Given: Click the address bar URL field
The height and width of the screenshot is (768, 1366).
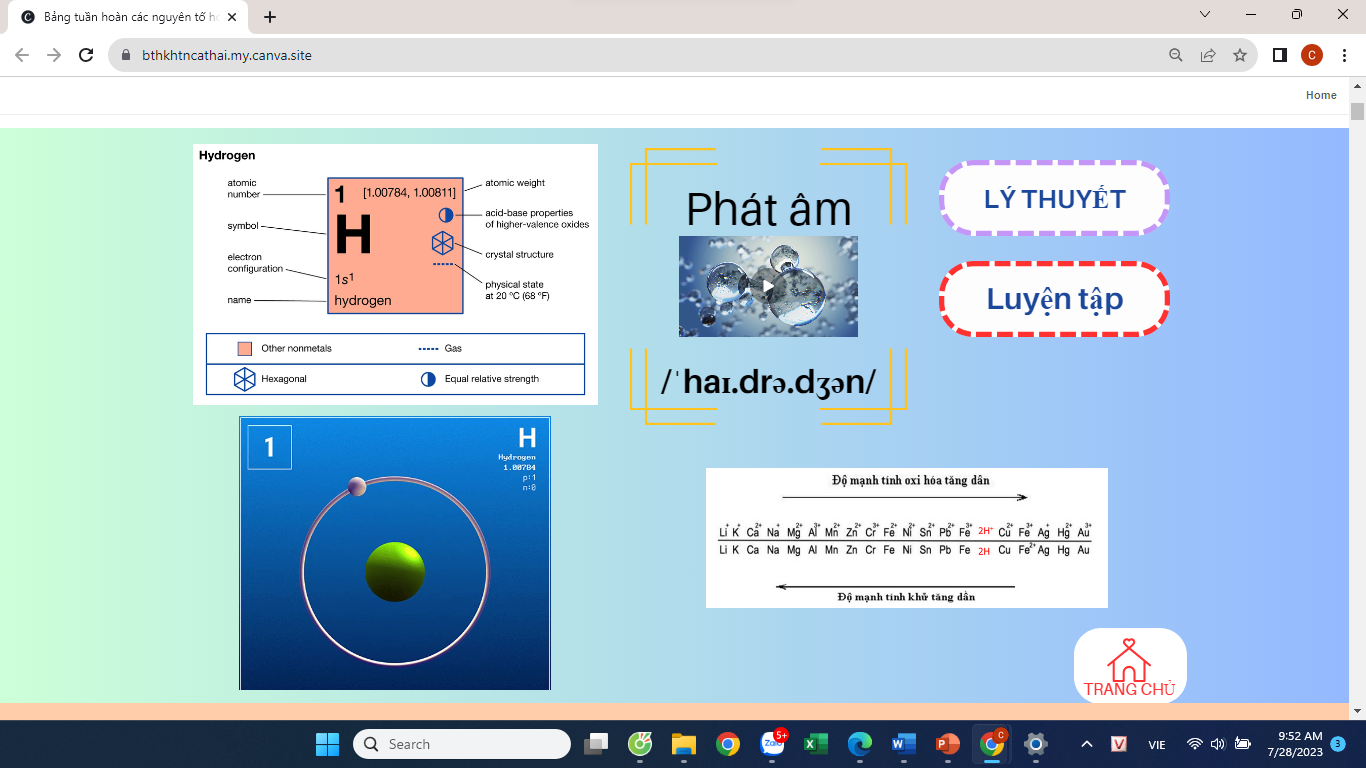Looking at the screenshot, I should 600,55.
